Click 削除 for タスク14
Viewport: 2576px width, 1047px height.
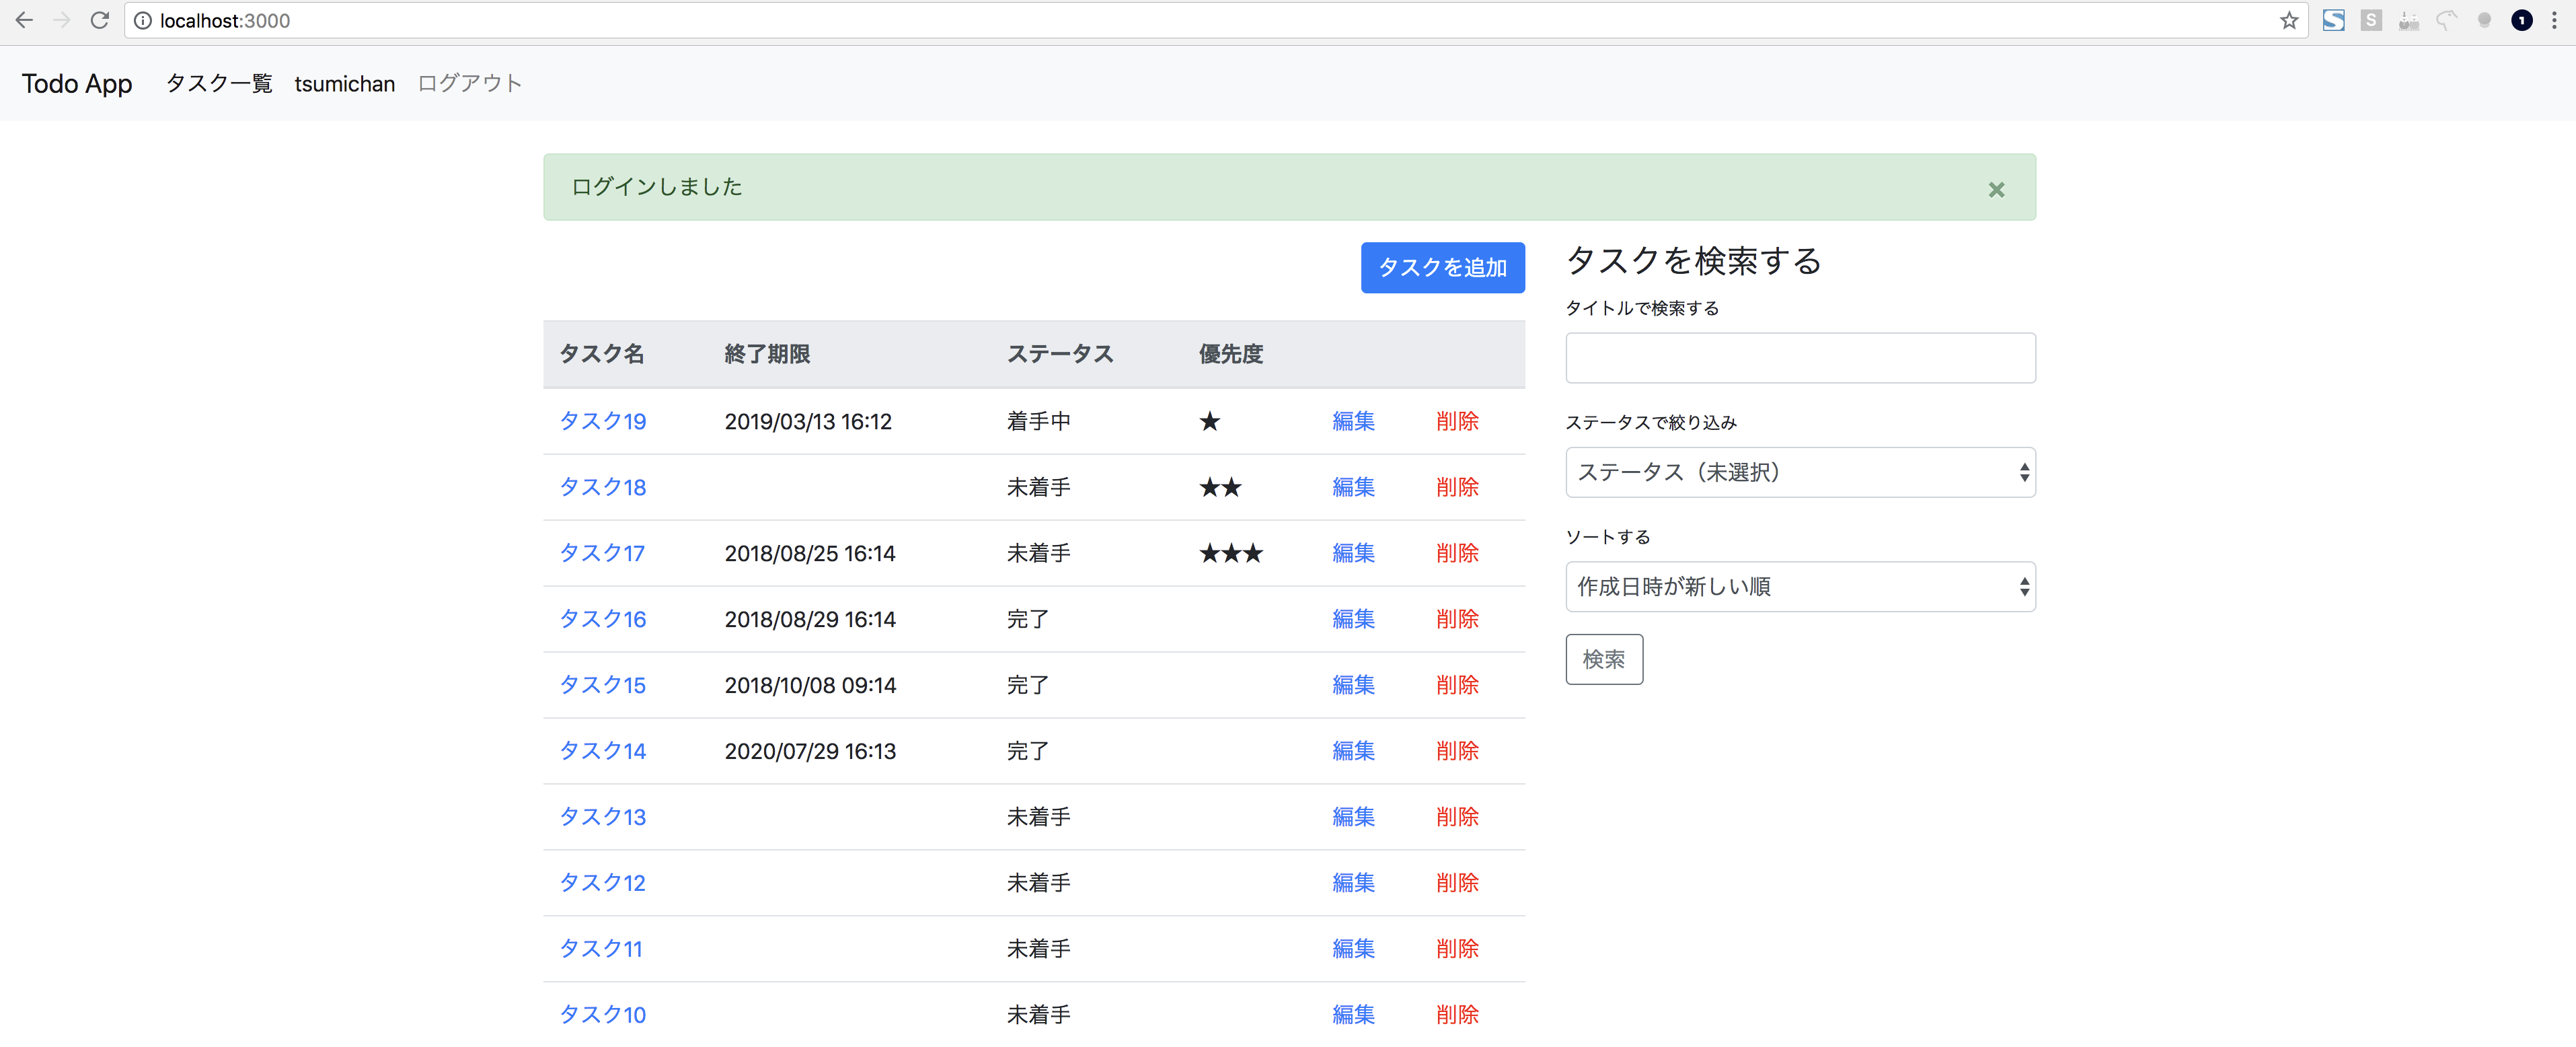(x=1457, y=751)
